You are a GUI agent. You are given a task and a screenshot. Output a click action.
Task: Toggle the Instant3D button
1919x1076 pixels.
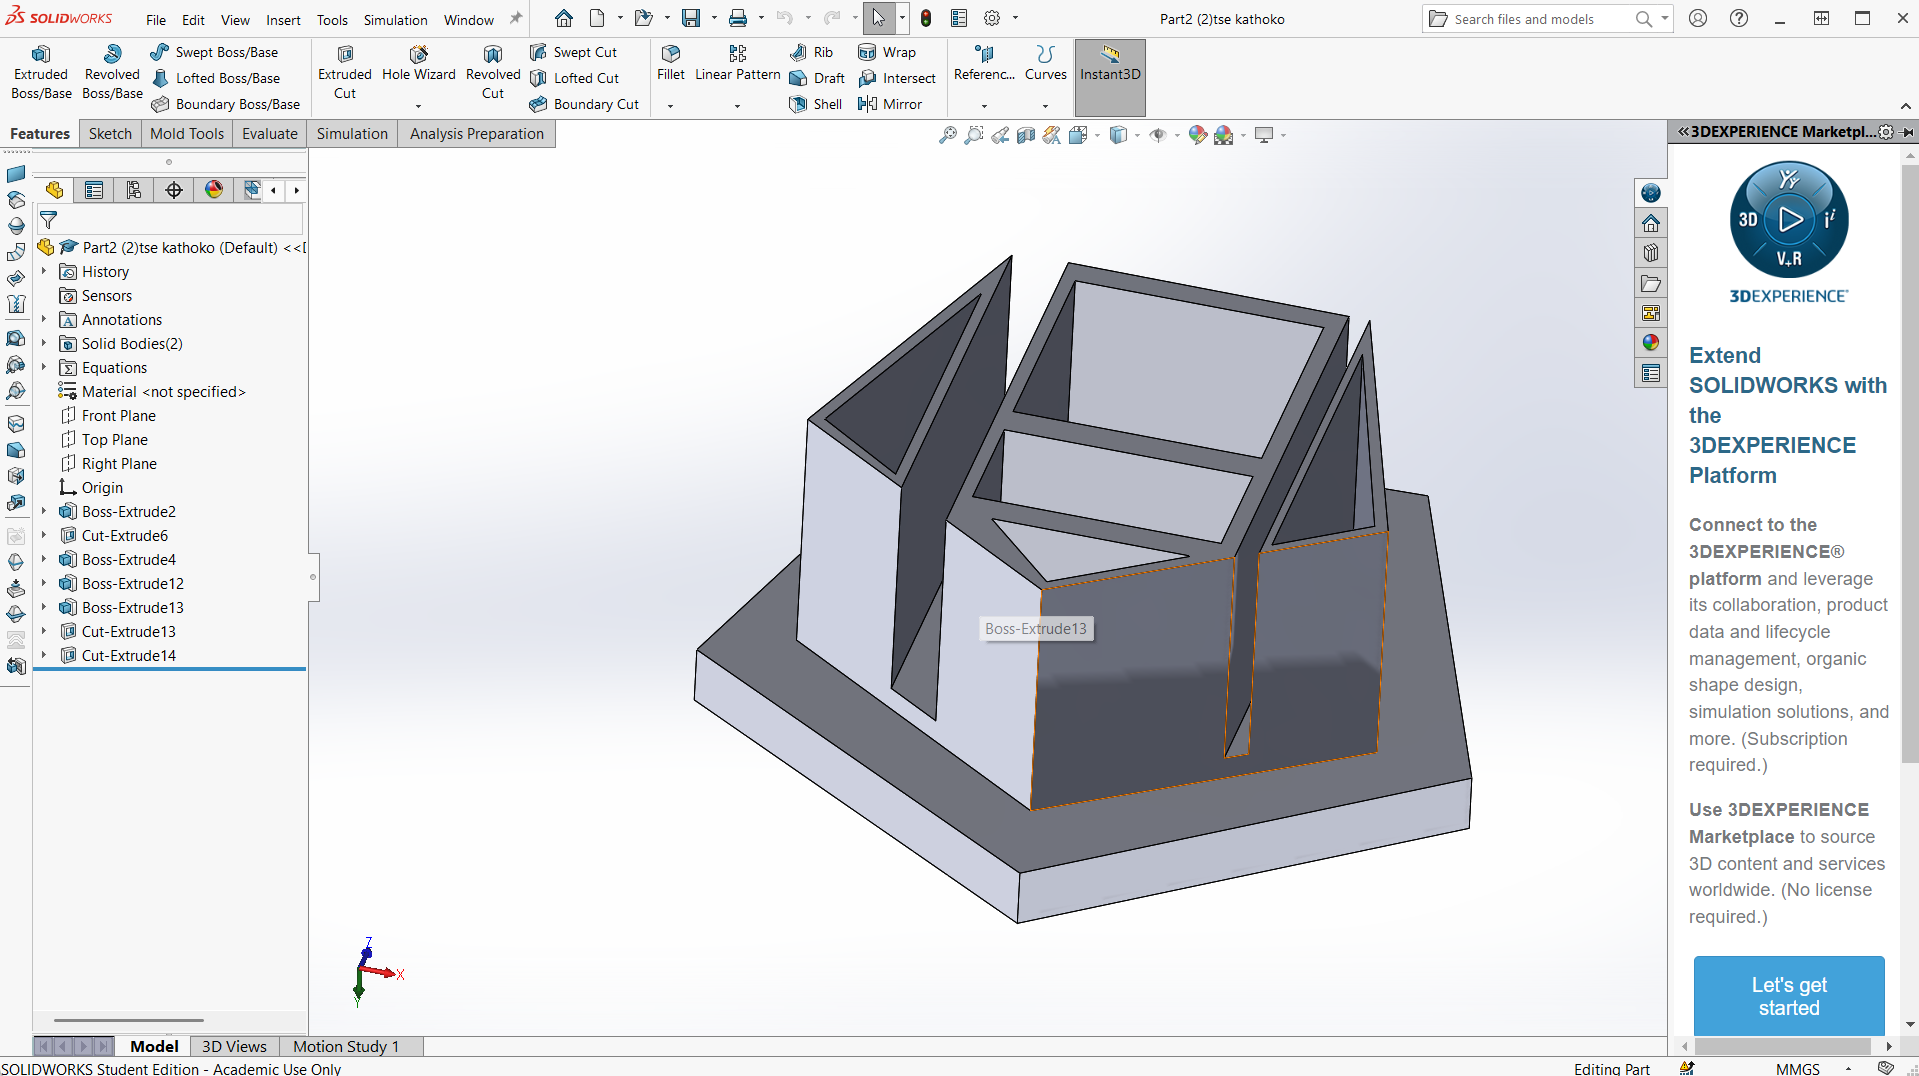pyautogui.click(x=1110, y=78)
